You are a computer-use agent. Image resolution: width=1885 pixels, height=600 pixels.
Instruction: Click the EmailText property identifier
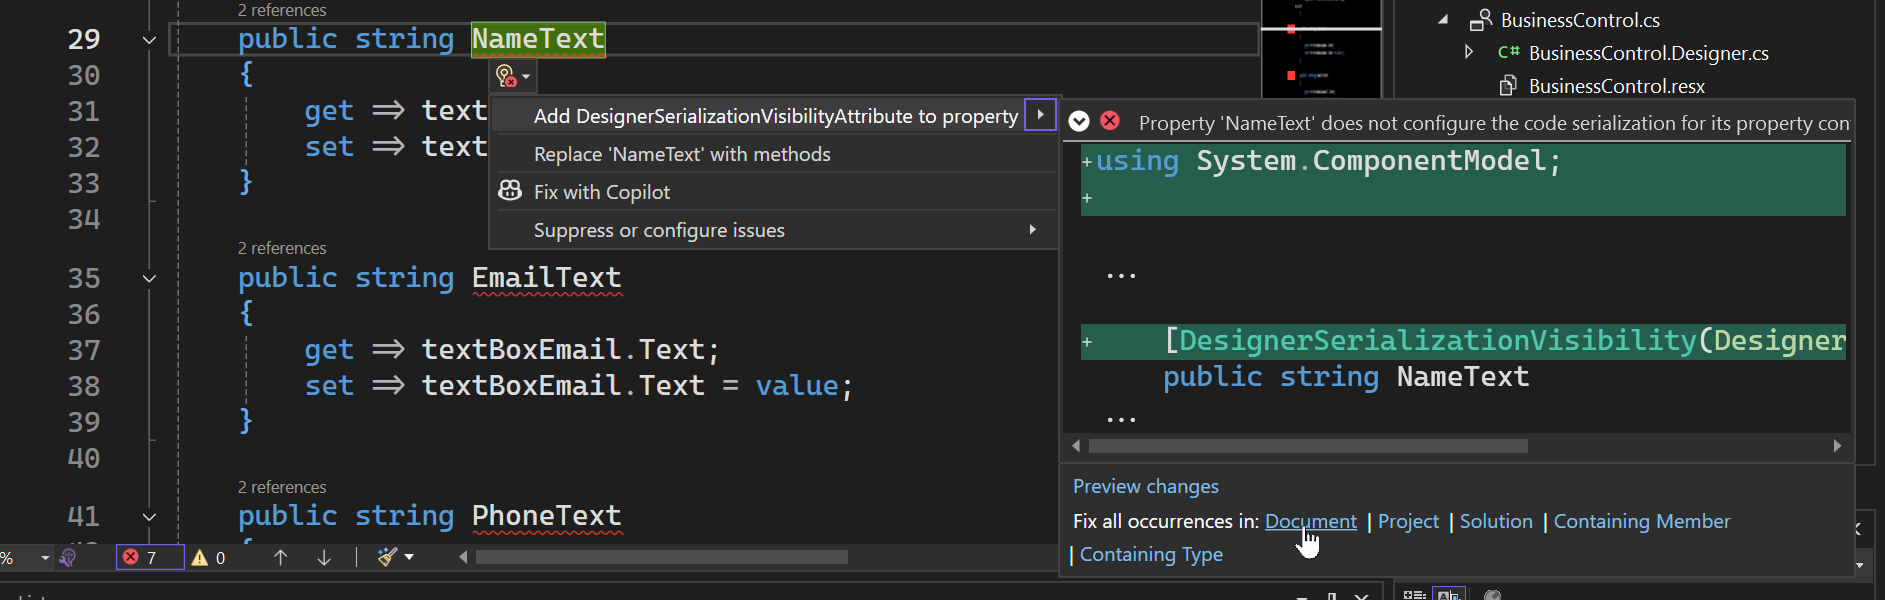pyautogui.click(x=546, y=278)
